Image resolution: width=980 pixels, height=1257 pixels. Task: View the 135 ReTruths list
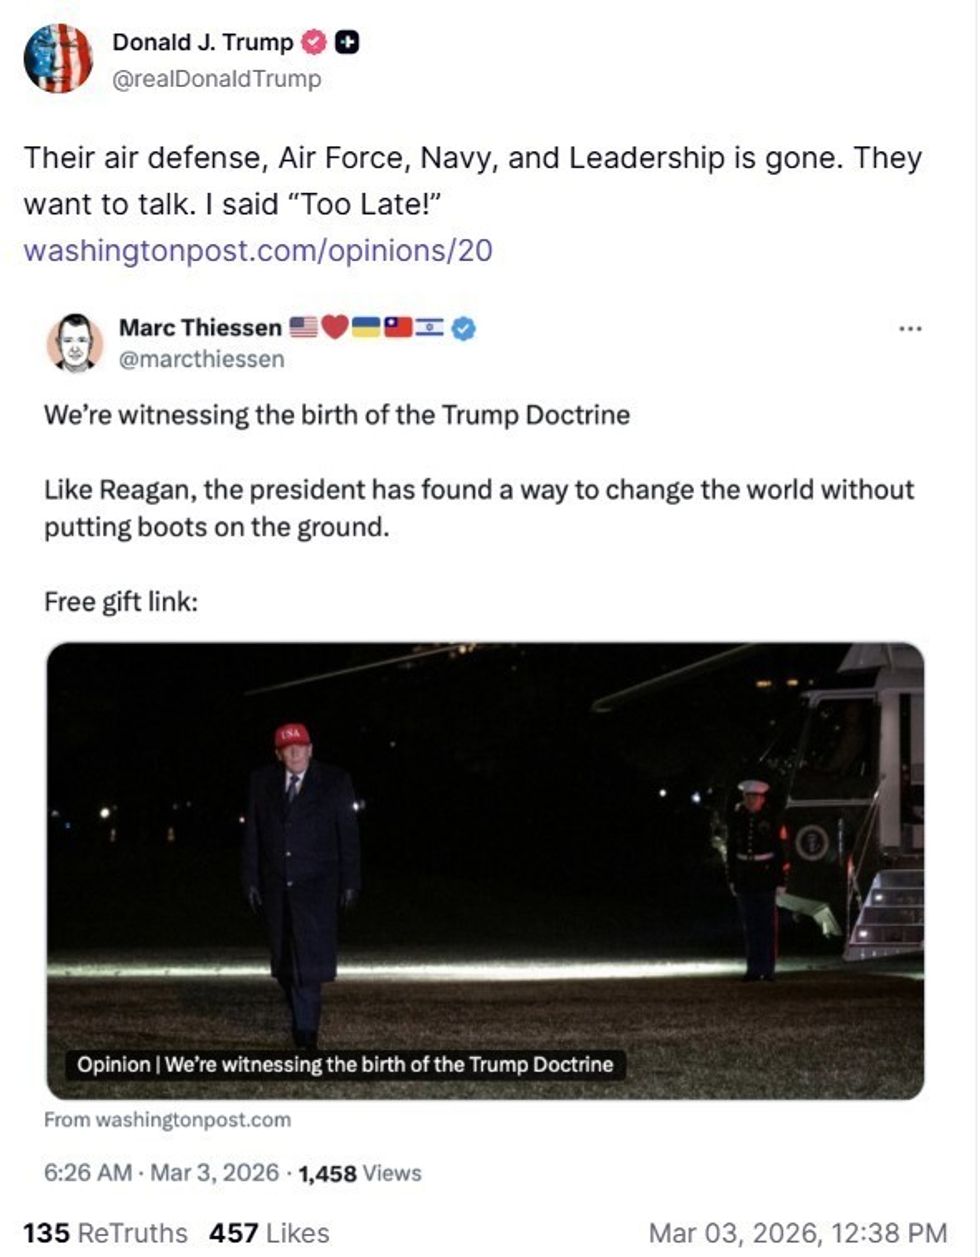tap(105, 1233)
